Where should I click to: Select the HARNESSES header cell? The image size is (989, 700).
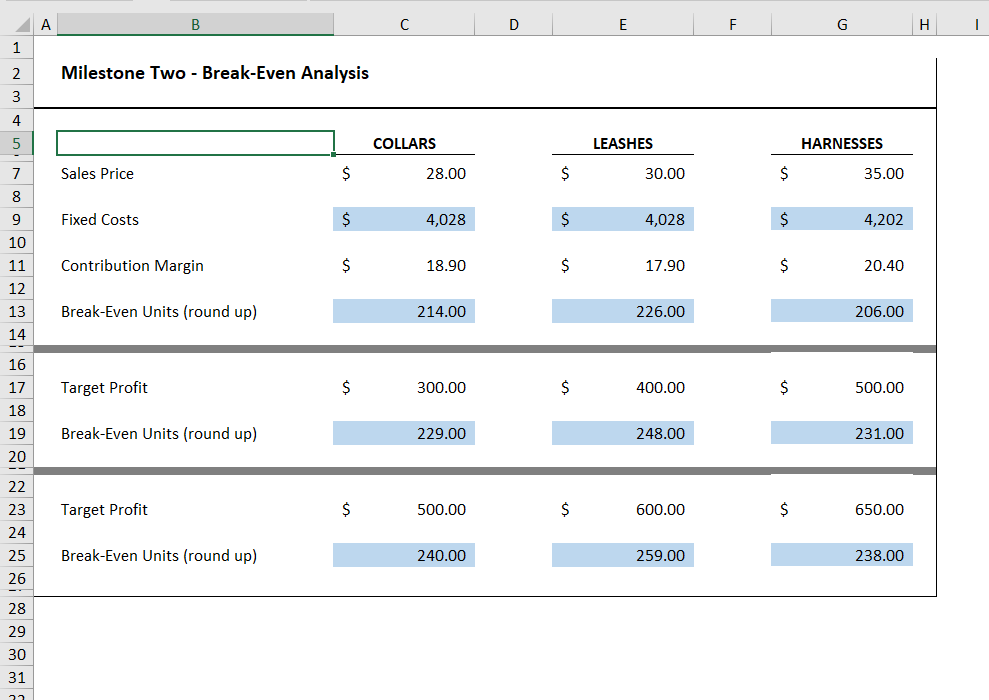click(841, 143)
